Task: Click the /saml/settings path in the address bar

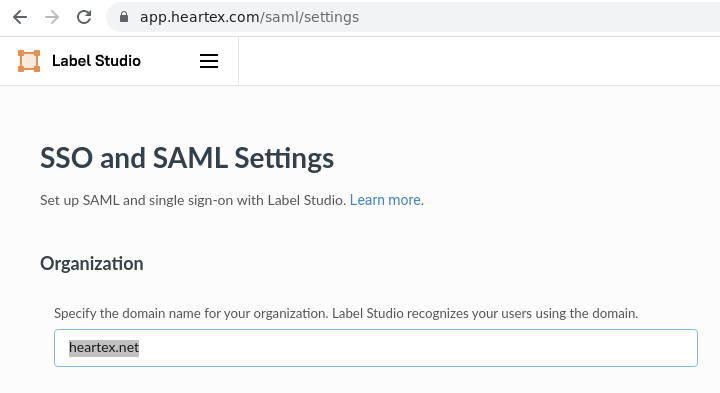Action: click(x=309, y=17)
